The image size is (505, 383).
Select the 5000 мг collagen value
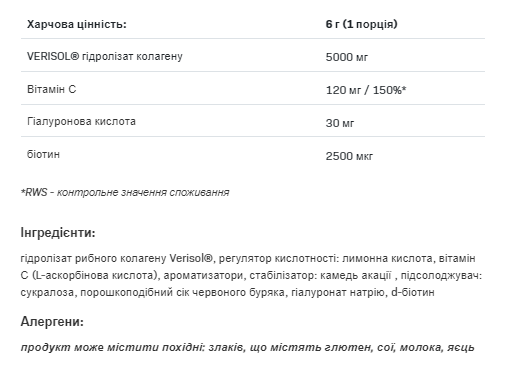click(x=347, y=57)
